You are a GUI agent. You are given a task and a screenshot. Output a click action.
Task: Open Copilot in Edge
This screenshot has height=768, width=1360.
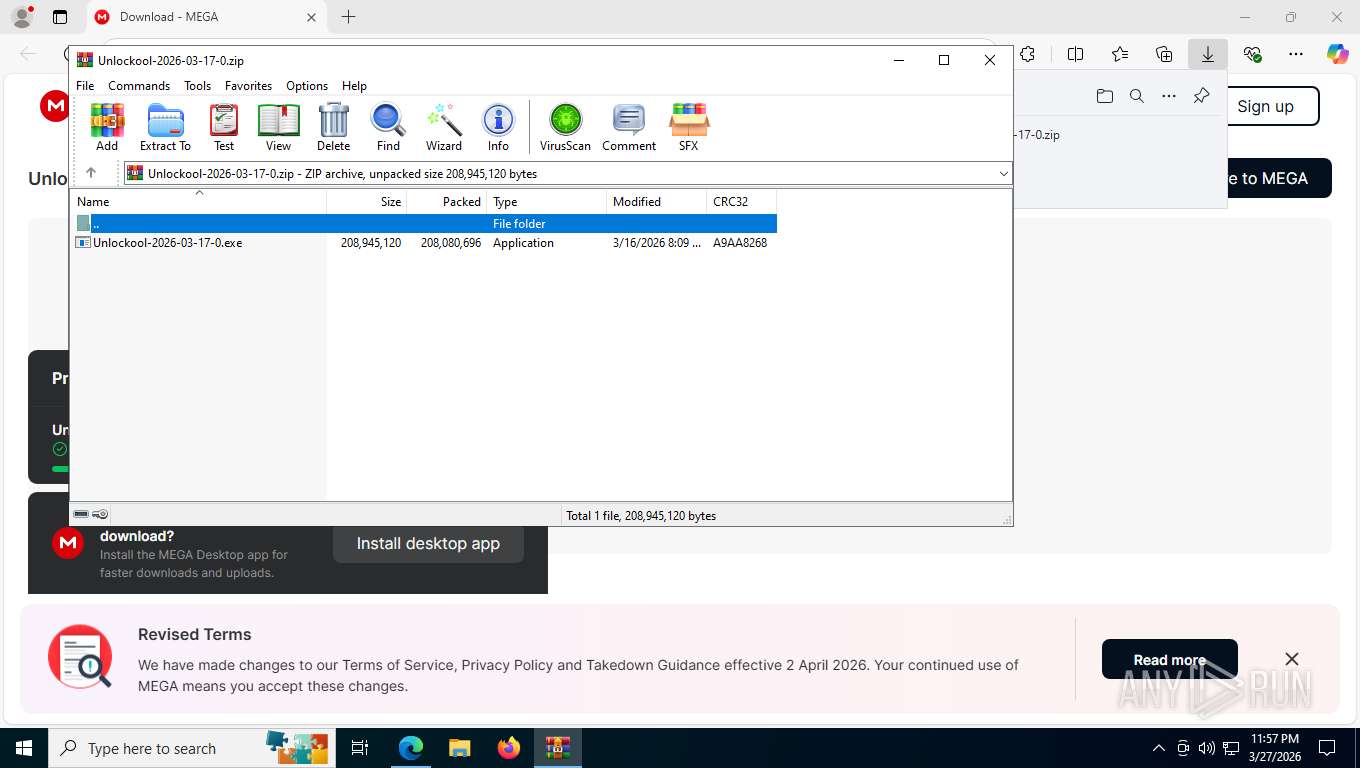point(1338,54)
